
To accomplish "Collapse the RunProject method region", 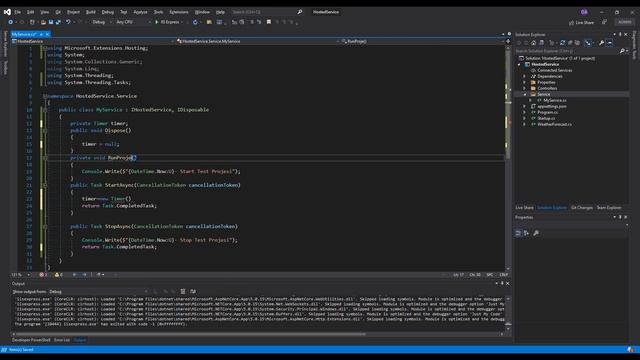I will pos(45,158).
